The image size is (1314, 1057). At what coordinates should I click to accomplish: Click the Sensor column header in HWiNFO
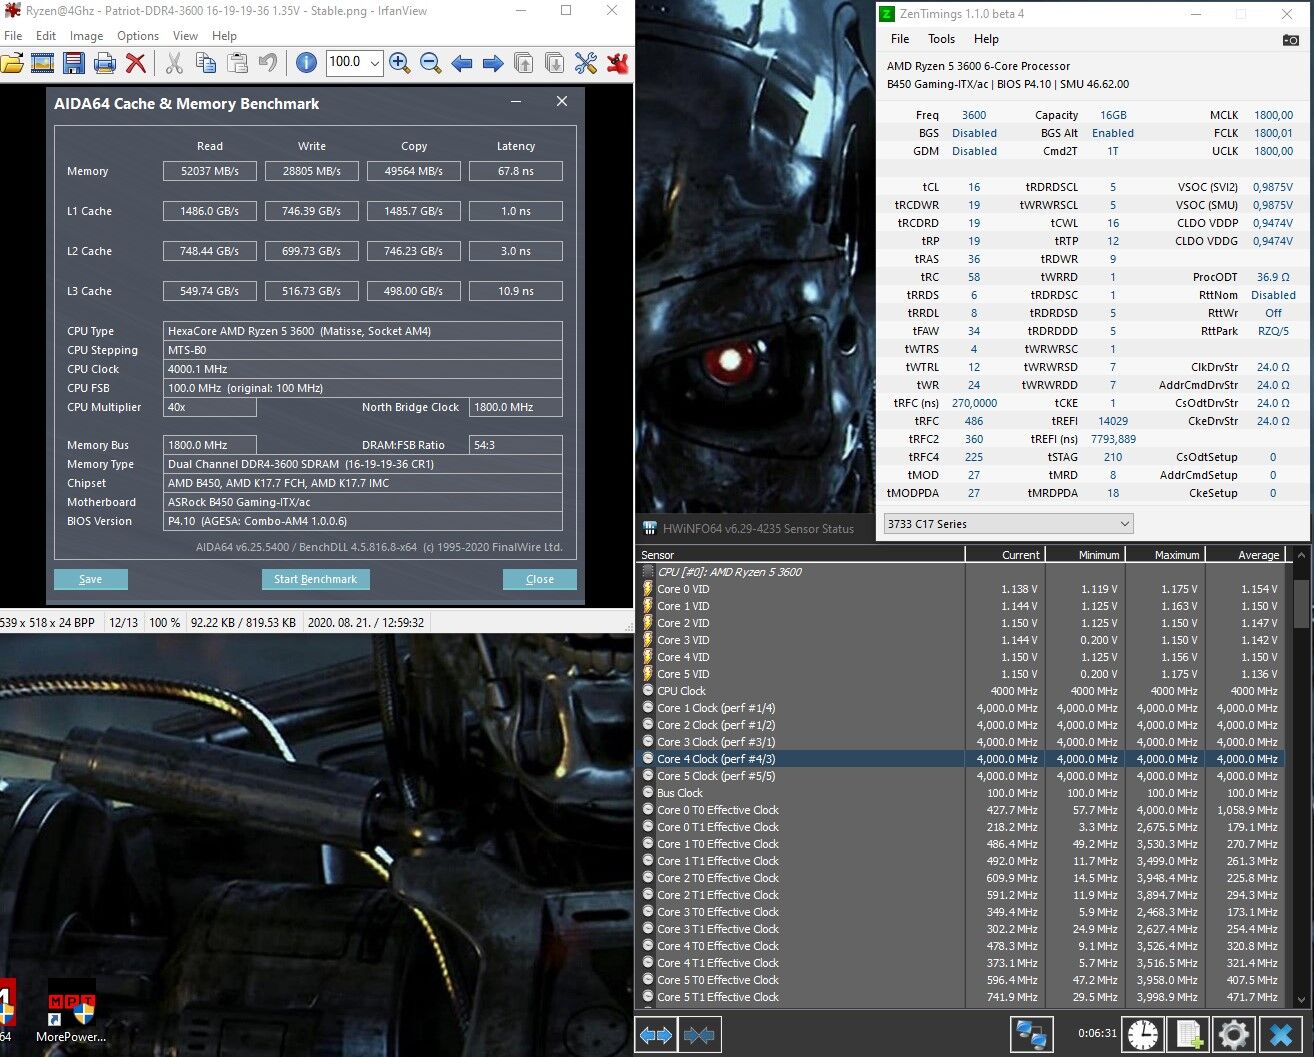tap(800, 554)
